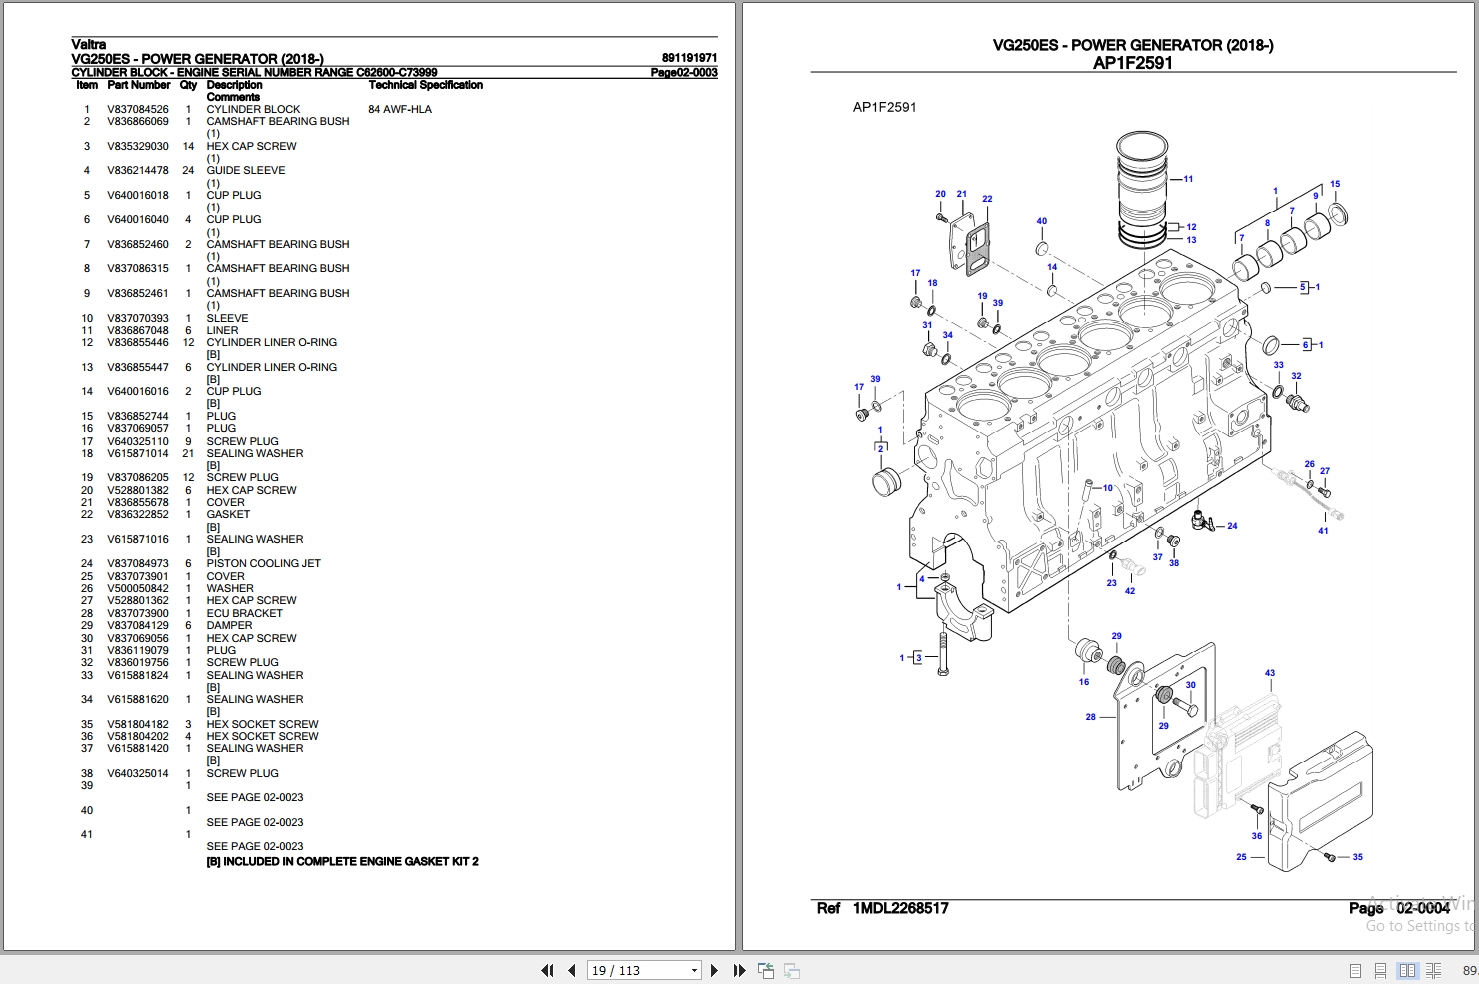Viewport: 1479px width, 984px height.
Task: Open the page number dropdown arrow
Action: 694,970
